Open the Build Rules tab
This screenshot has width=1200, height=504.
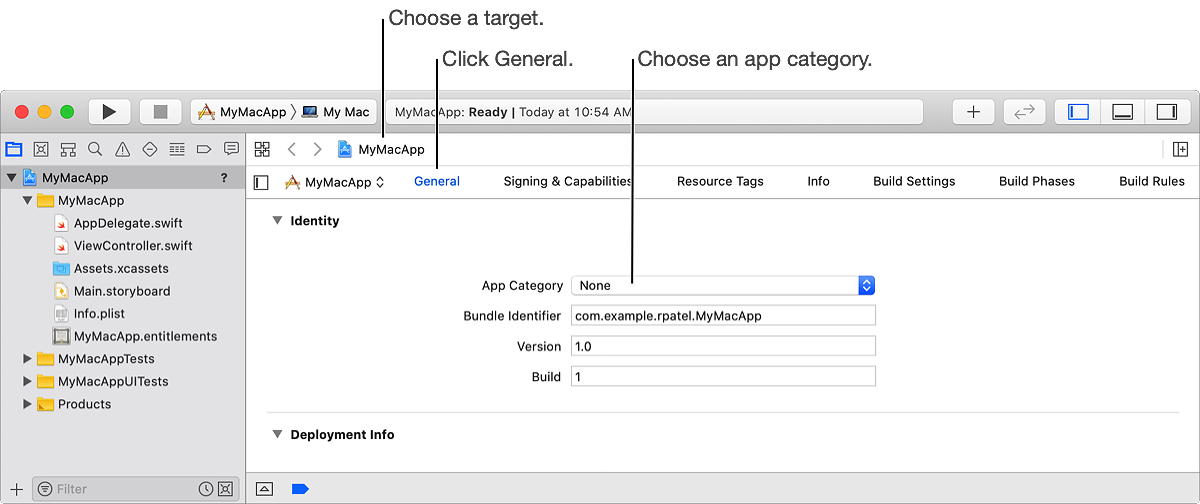pyautogui.click(x=1152, y=181)
